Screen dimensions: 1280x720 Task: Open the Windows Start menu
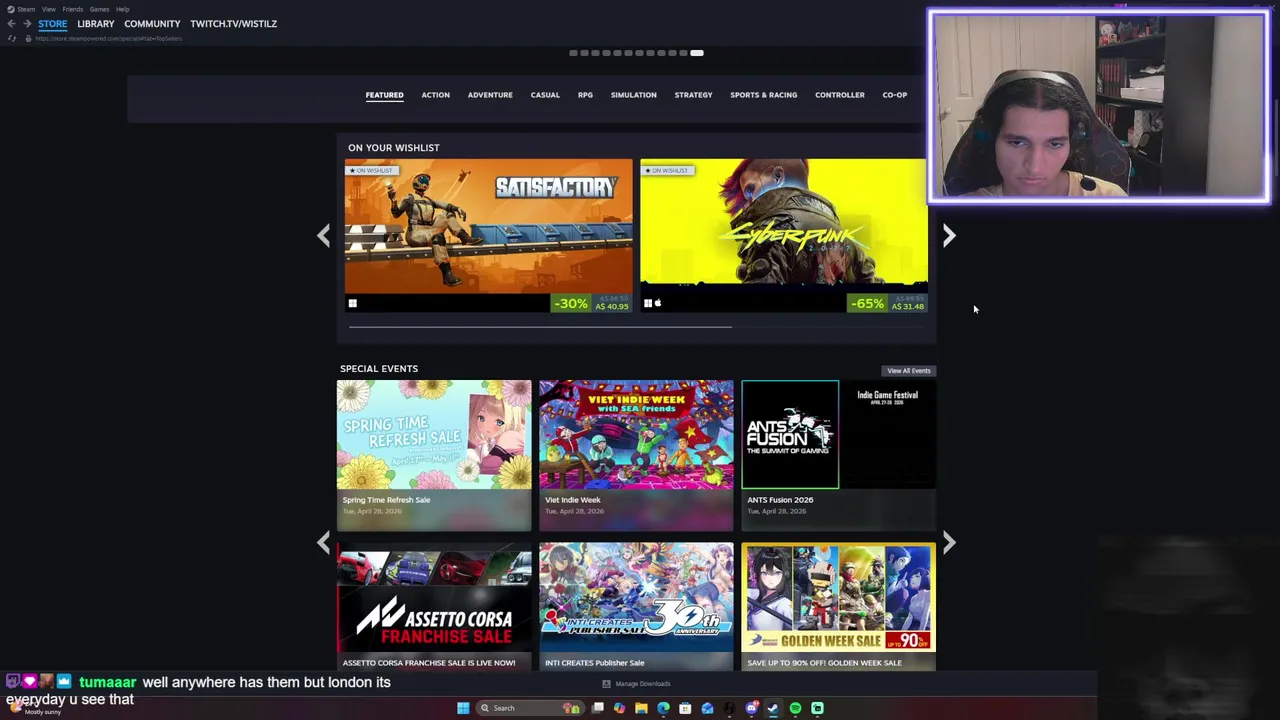(x=463, y=708)
